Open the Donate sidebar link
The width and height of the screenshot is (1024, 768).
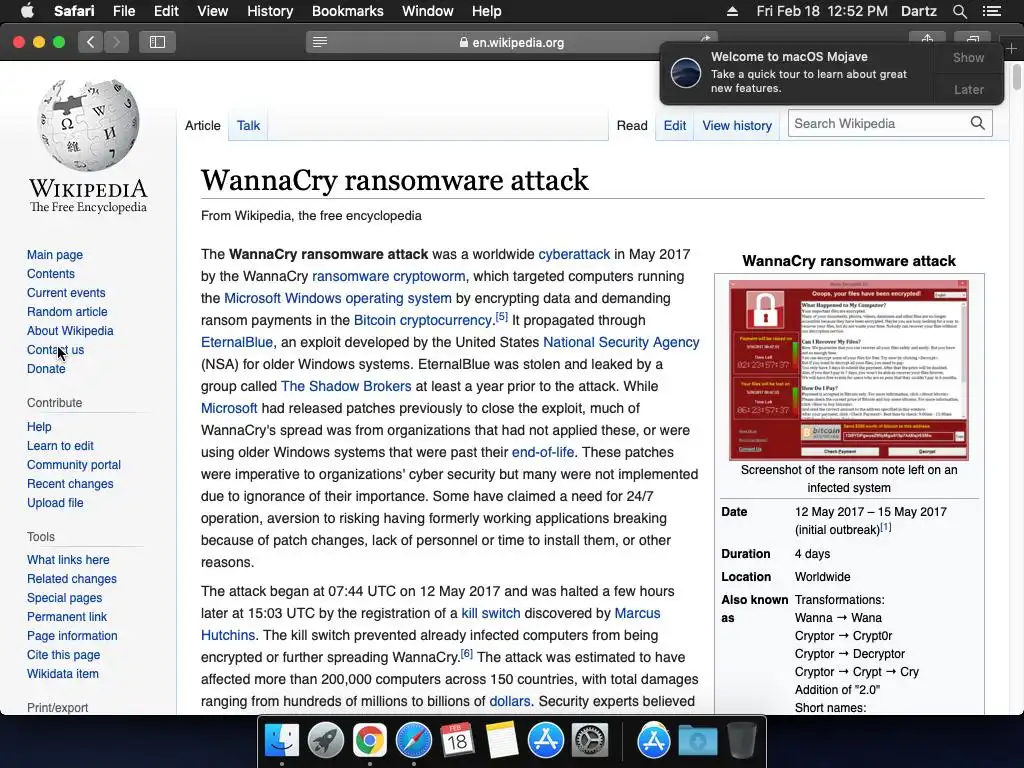(x=46, y=368)
